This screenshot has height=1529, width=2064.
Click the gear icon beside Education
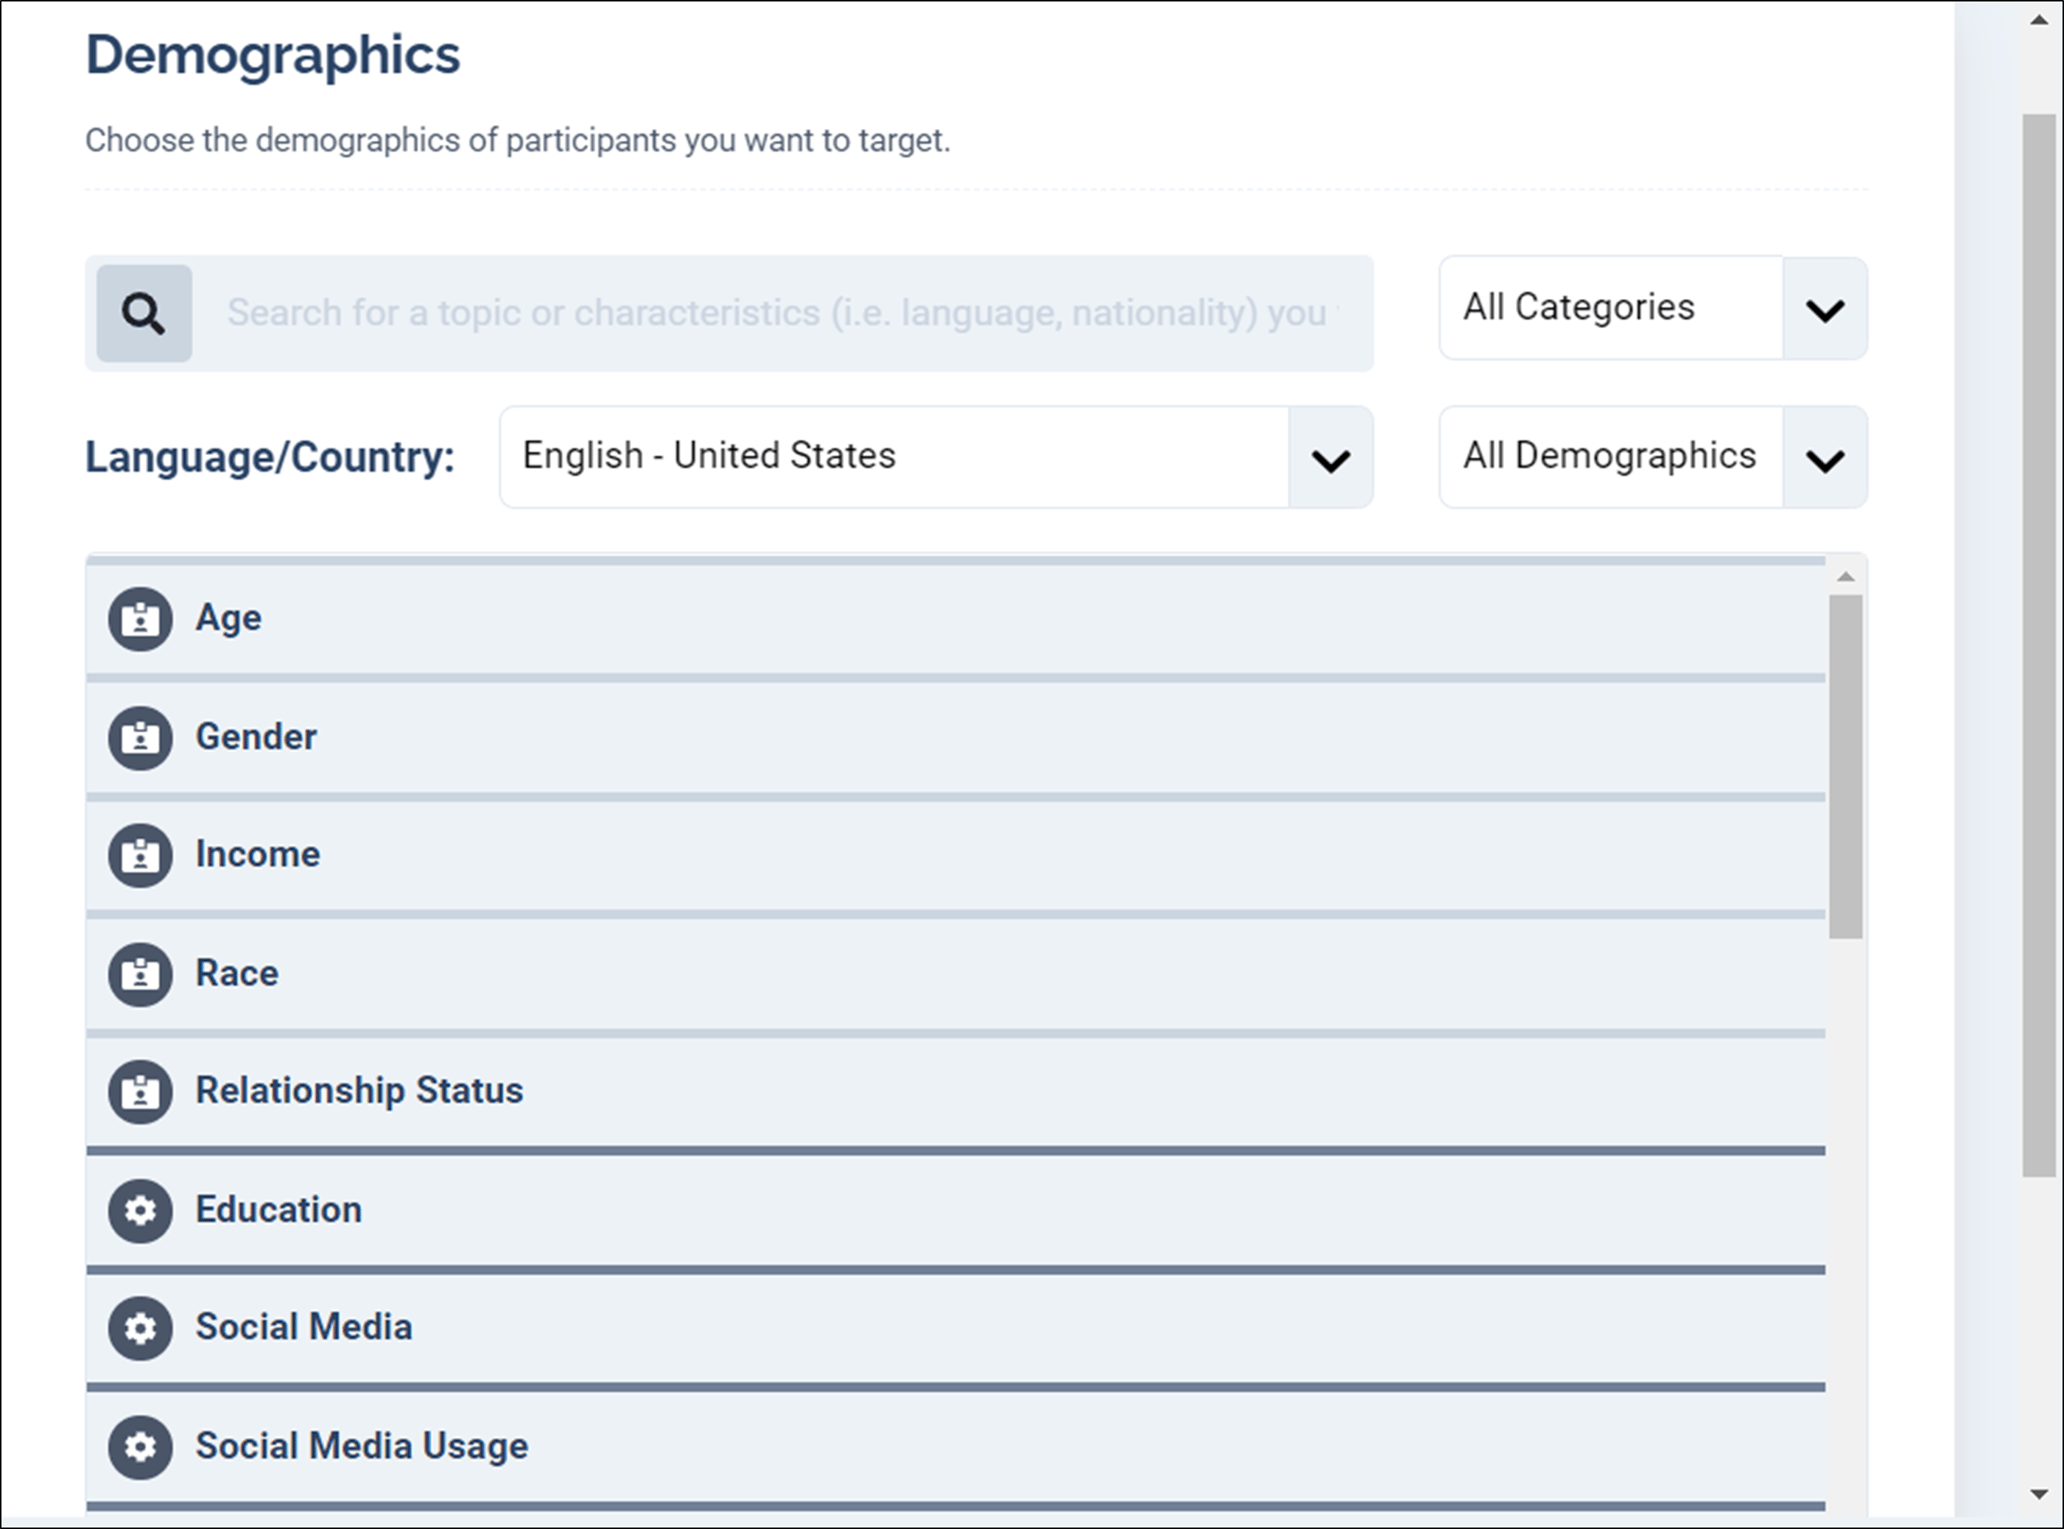tap(140, 1210)
